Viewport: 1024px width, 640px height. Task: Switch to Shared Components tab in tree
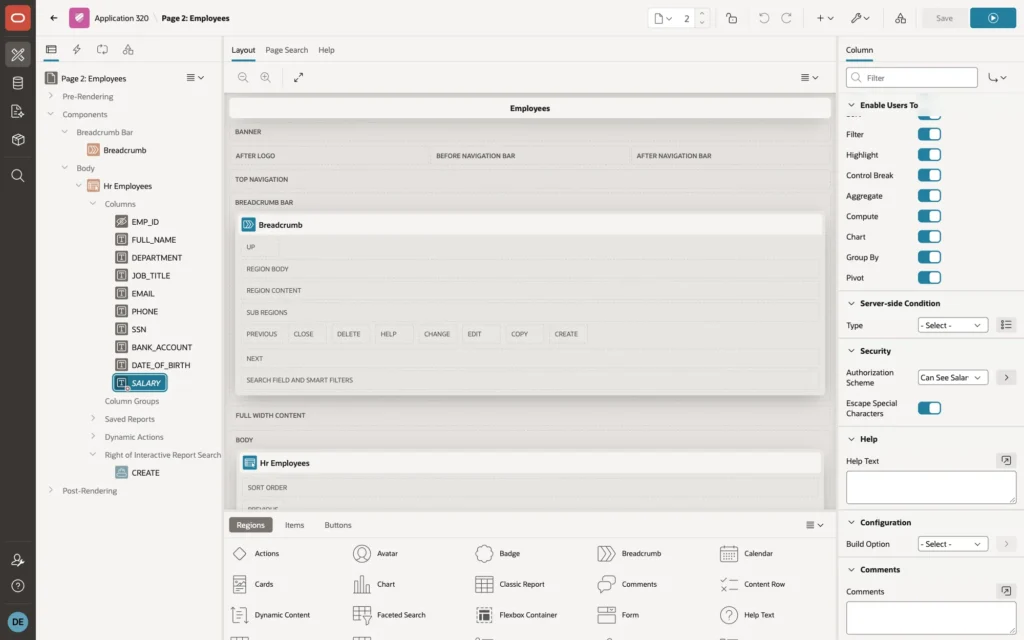(x=128, y=50)
